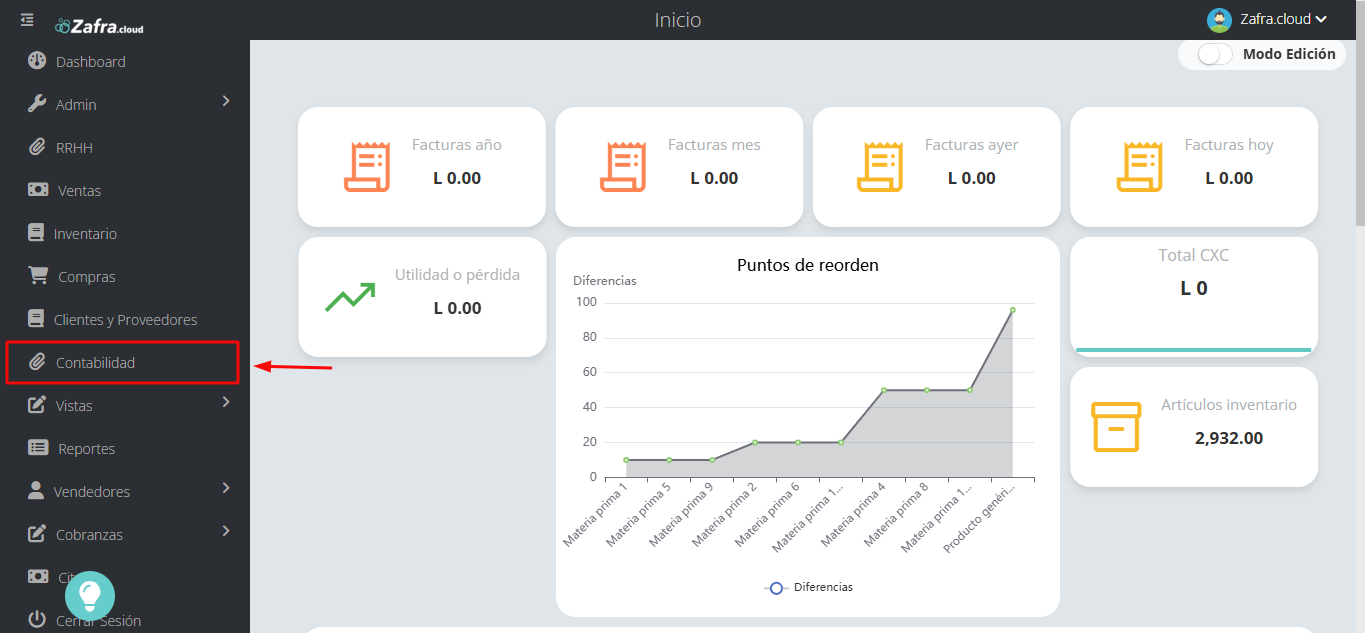
Task: Click Materia prima 4 axis label
Action: pos(853,514)
